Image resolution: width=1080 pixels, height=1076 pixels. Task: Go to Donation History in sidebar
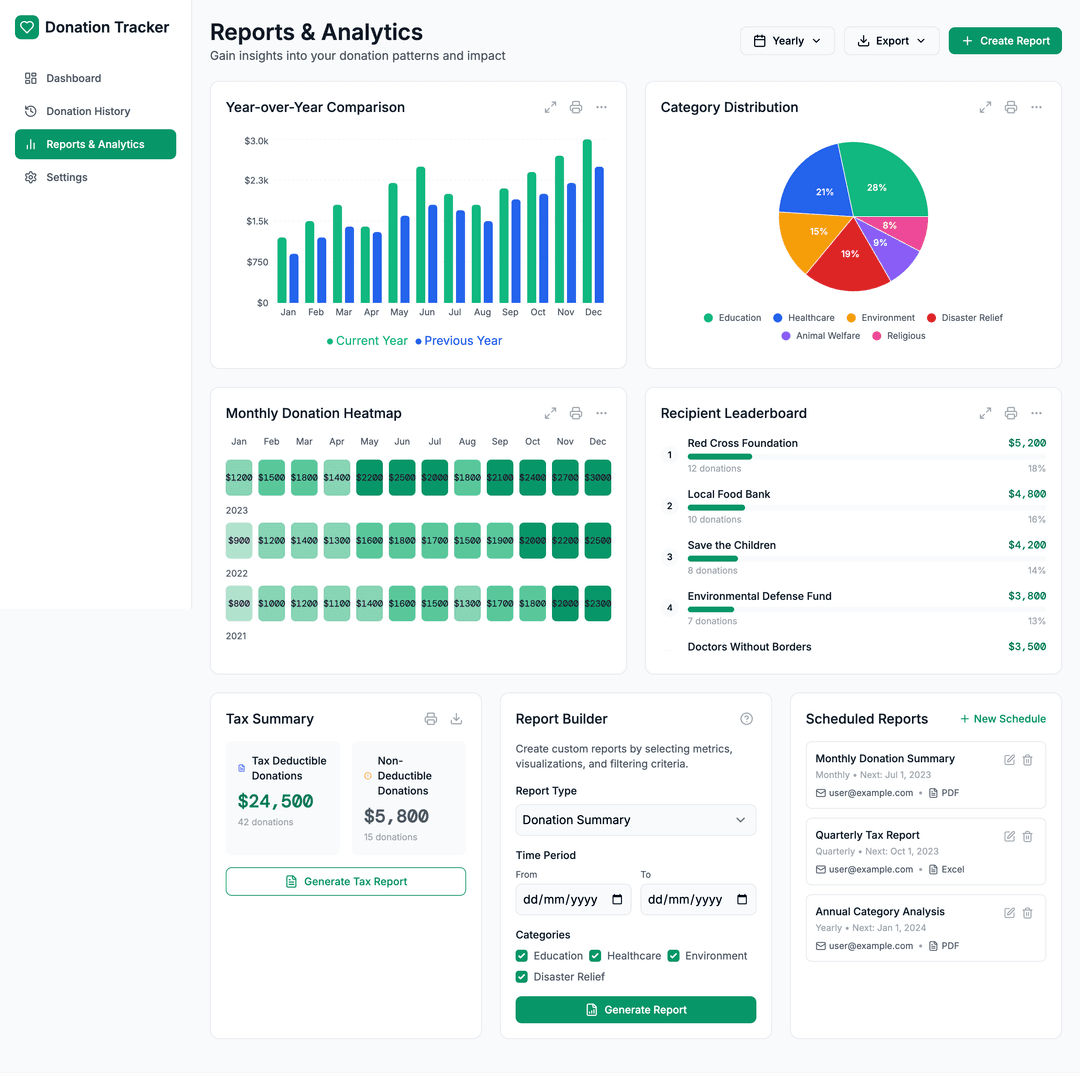click(88, 111)
